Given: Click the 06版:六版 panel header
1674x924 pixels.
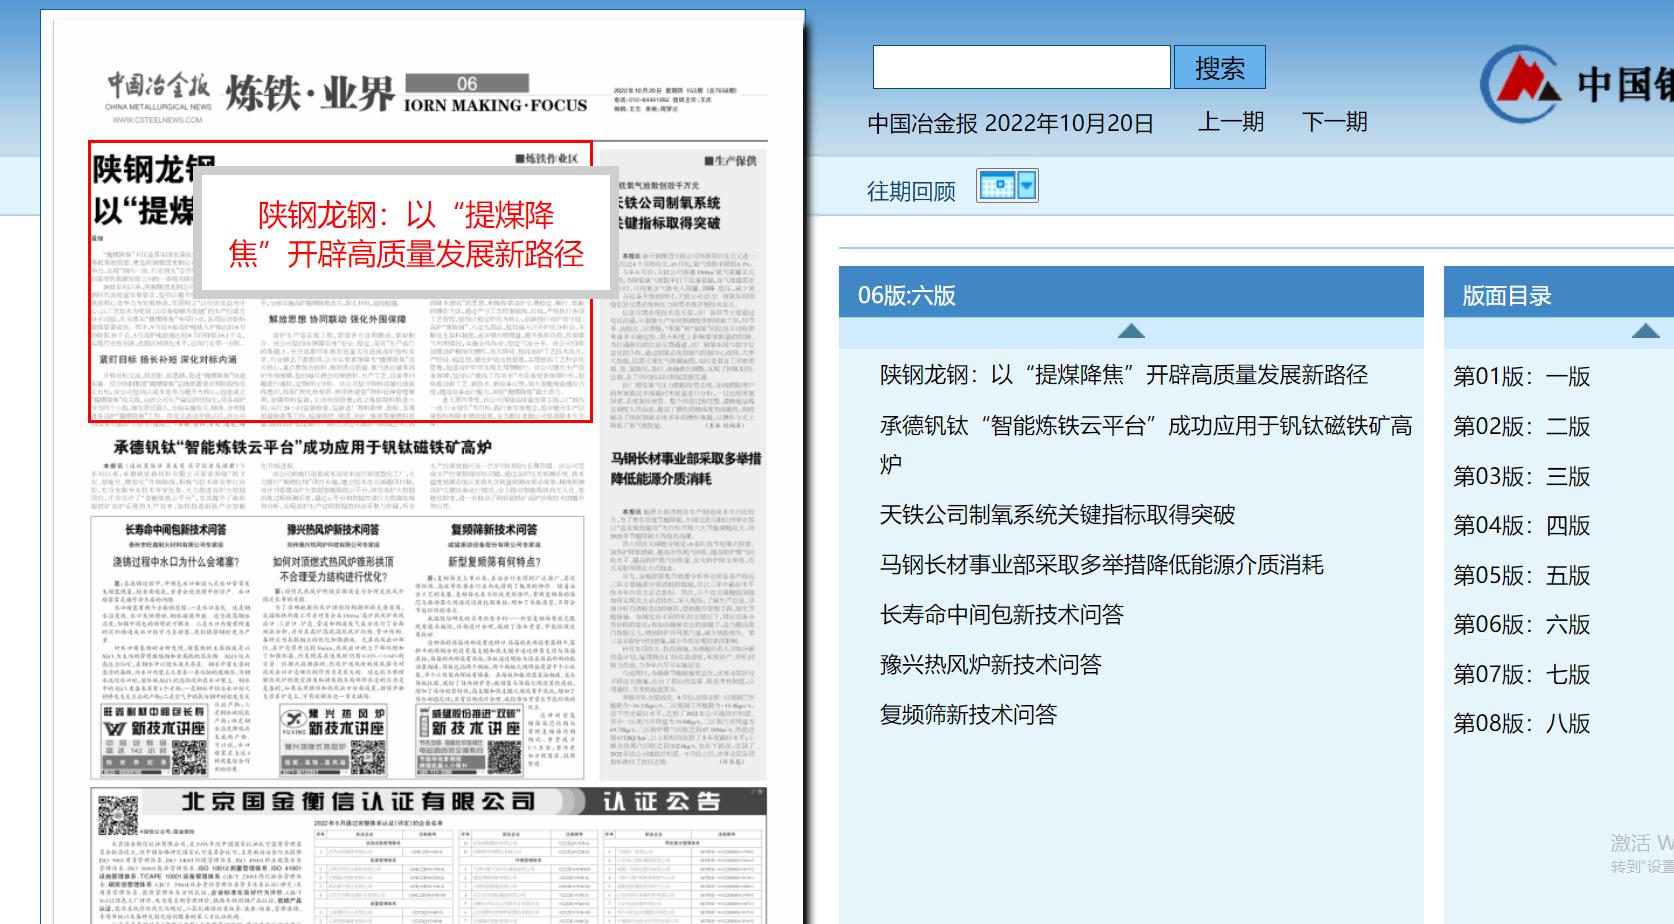Looking at the screenshot, I should [1131, 294].
